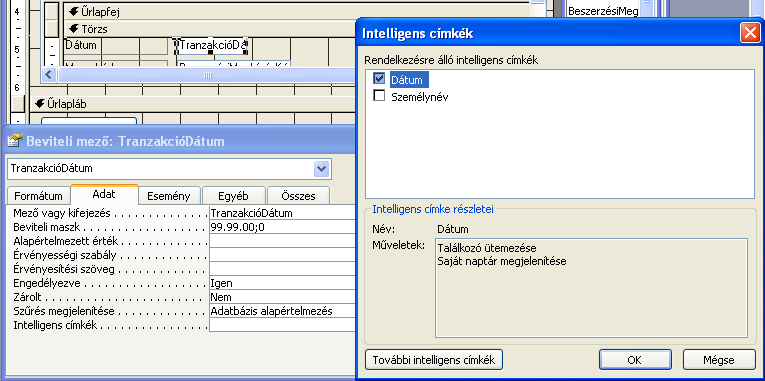Select the Engedélyezve property value

(x=282, y=283)
